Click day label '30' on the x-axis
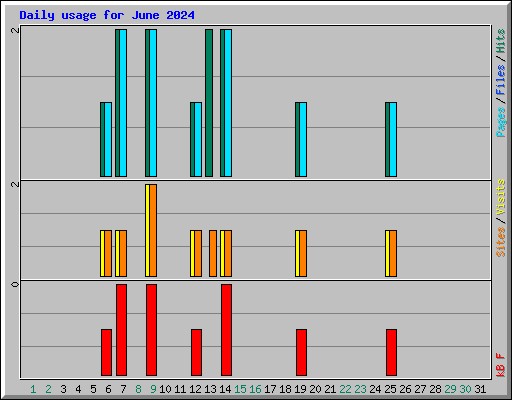This screenshot has width=512, height=400. 465,389
